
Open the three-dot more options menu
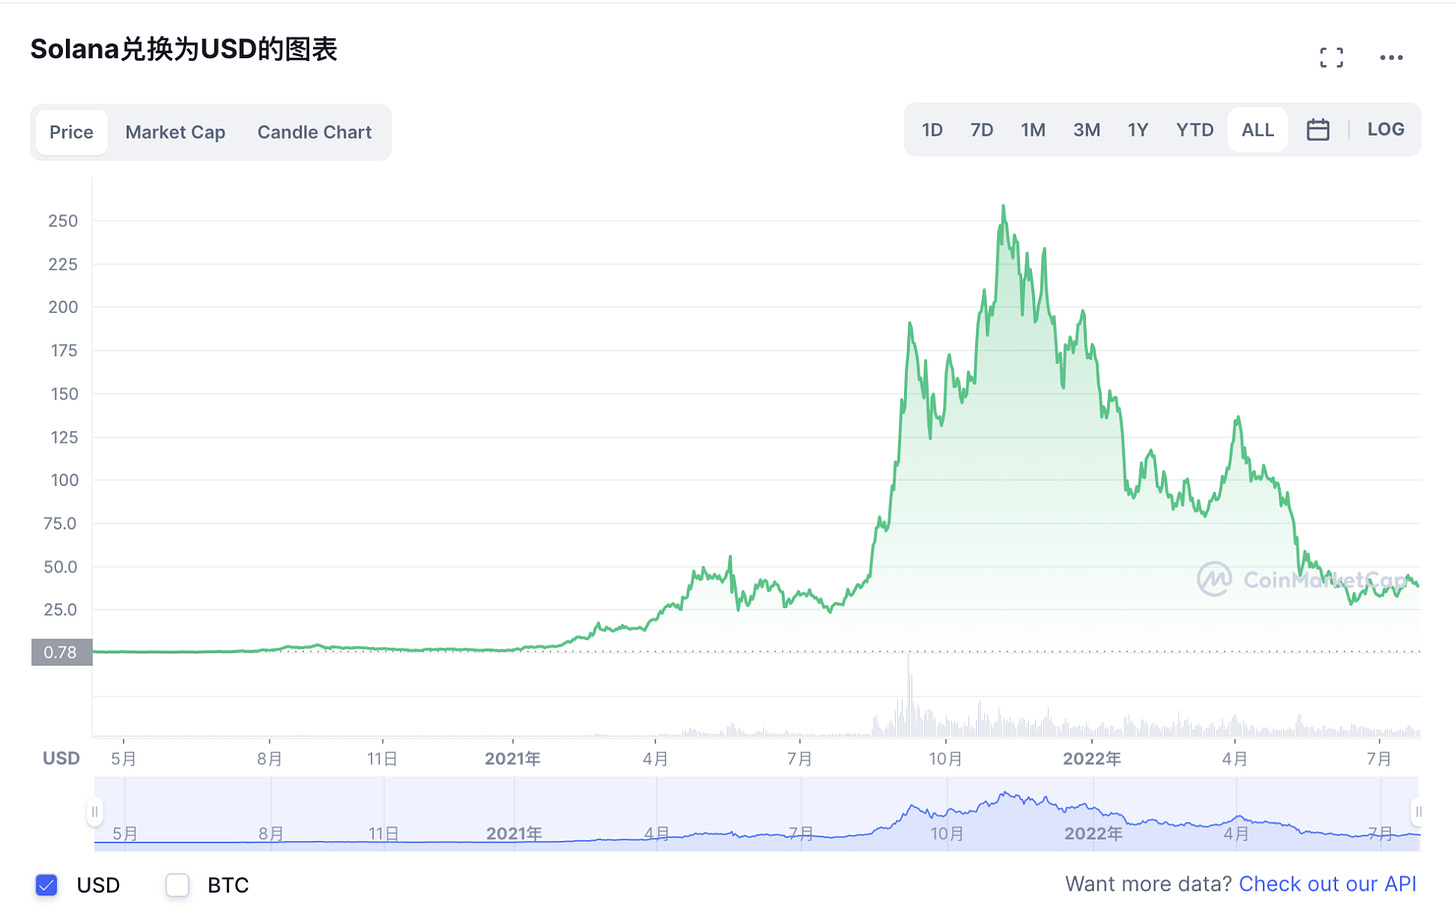point(1391,58)
